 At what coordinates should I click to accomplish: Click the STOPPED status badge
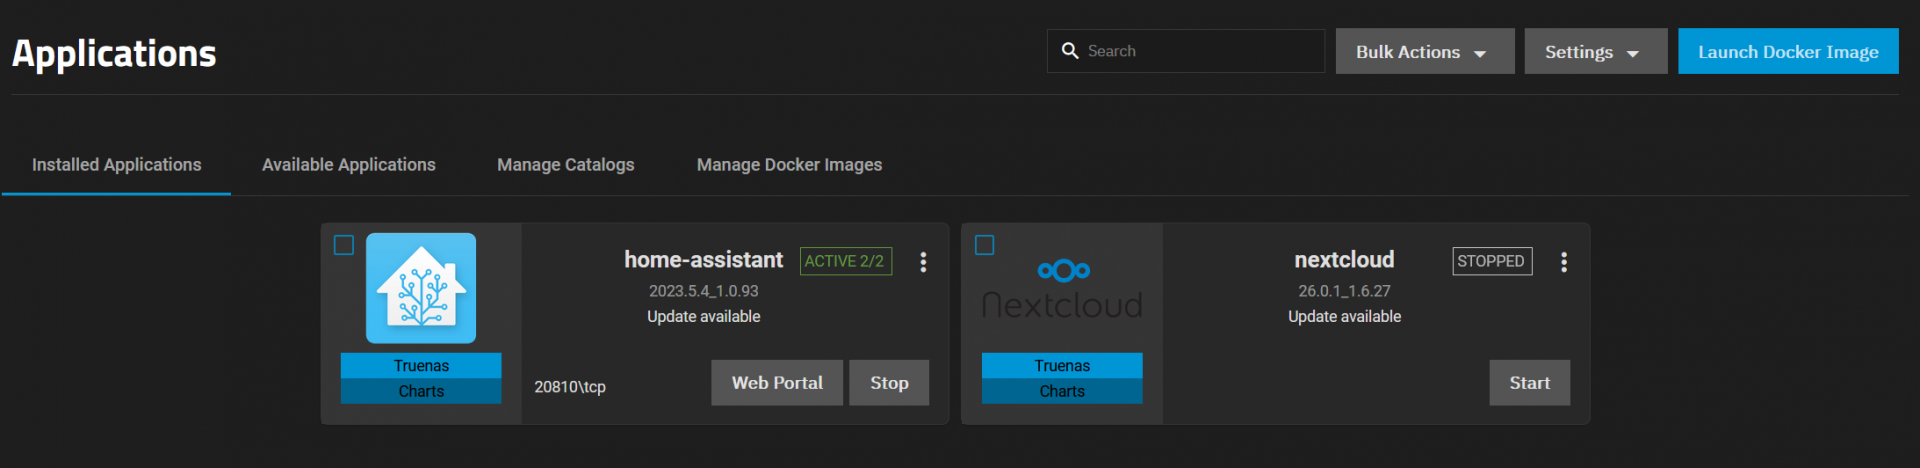point(1492,261)
